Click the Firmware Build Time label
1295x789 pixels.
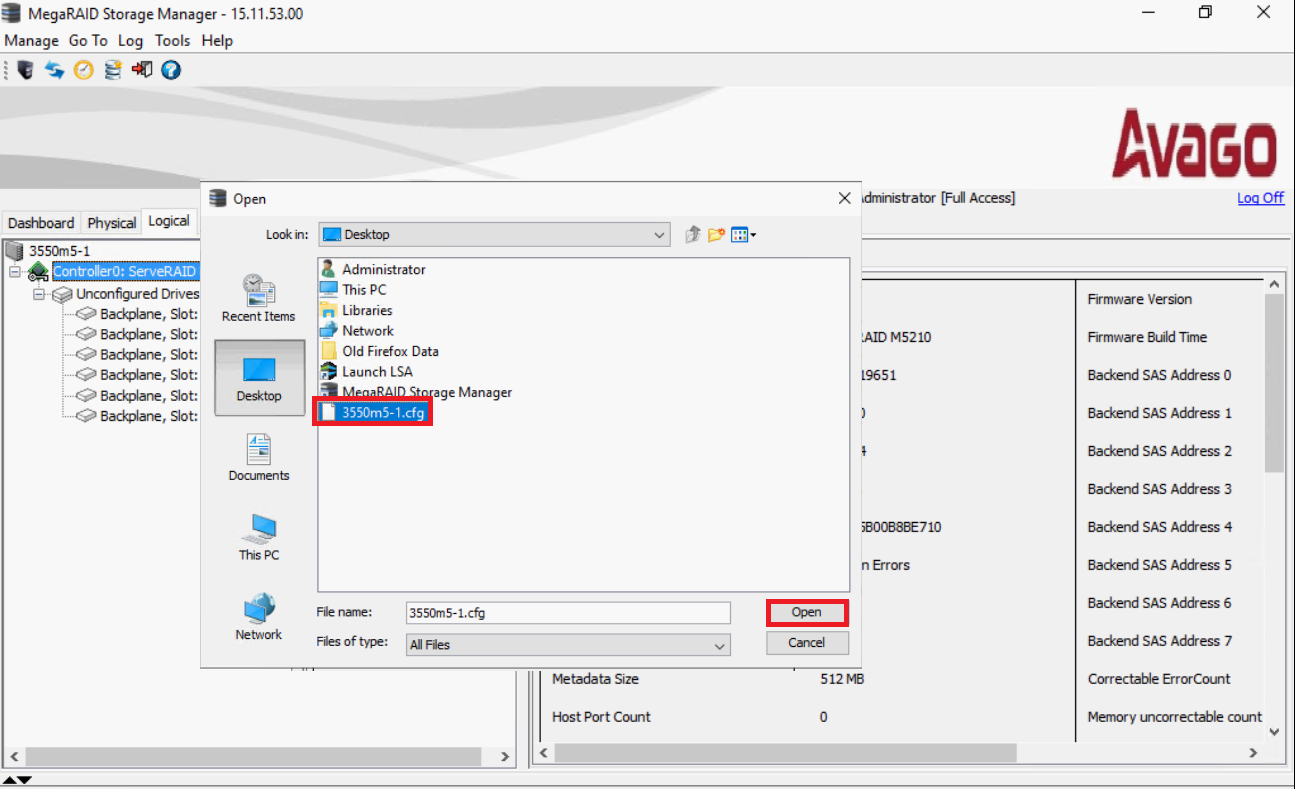(1147, 337)
